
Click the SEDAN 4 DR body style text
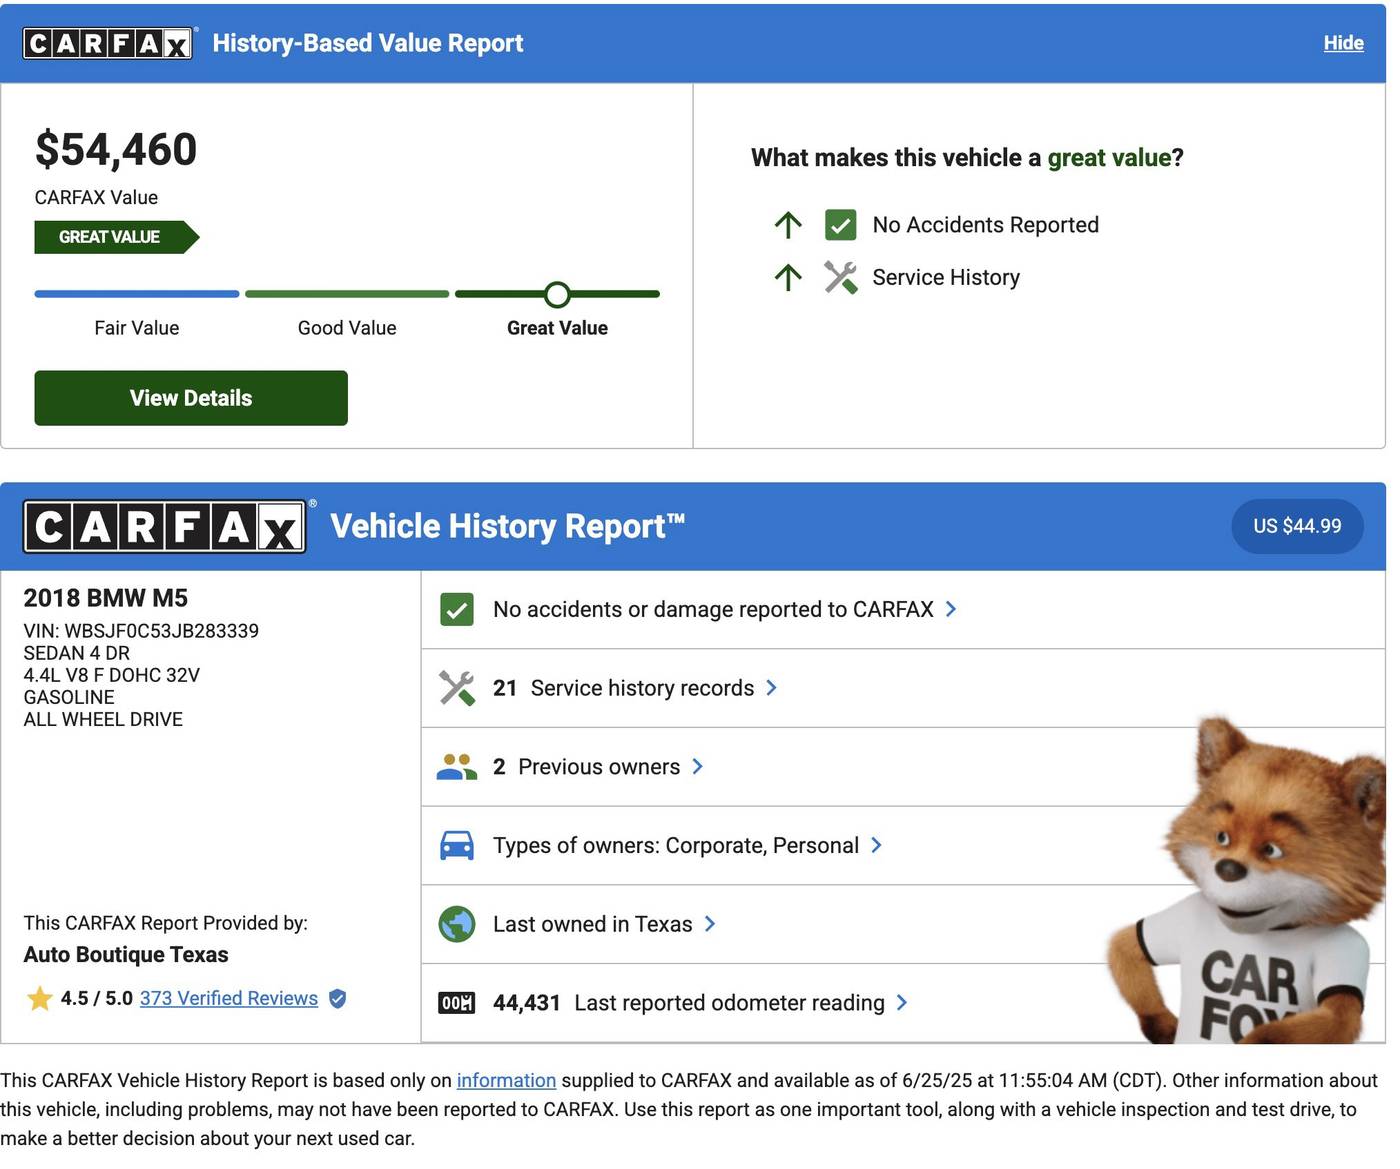(x=77, y=653)
